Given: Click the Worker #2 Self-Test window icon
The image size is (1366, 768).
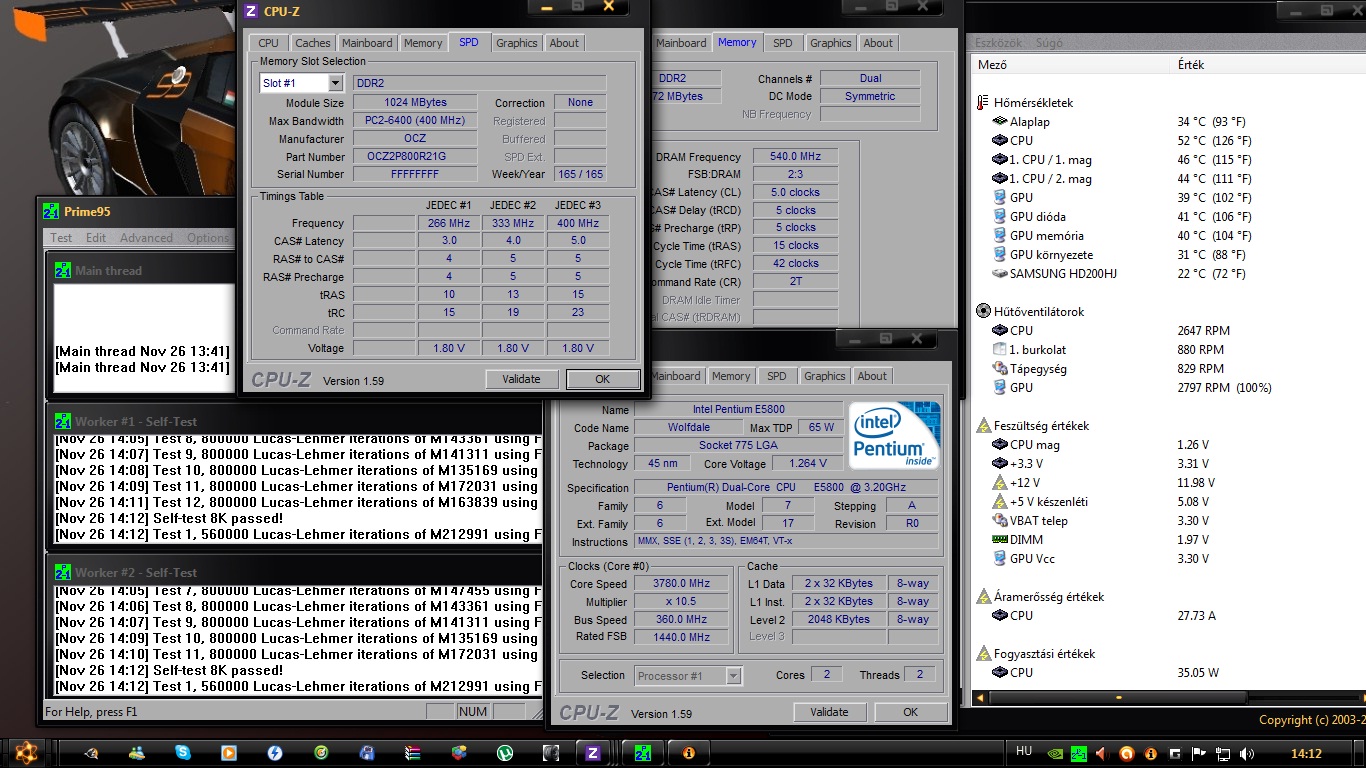Looking at the screenshot, I should click(x=62, y=572).
